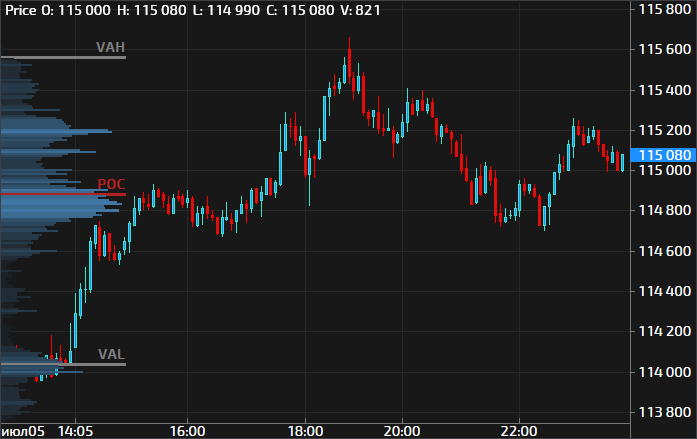
Task: Click the 113 800 price axis label
Action: pyautogui.click(x=665, y=412)
